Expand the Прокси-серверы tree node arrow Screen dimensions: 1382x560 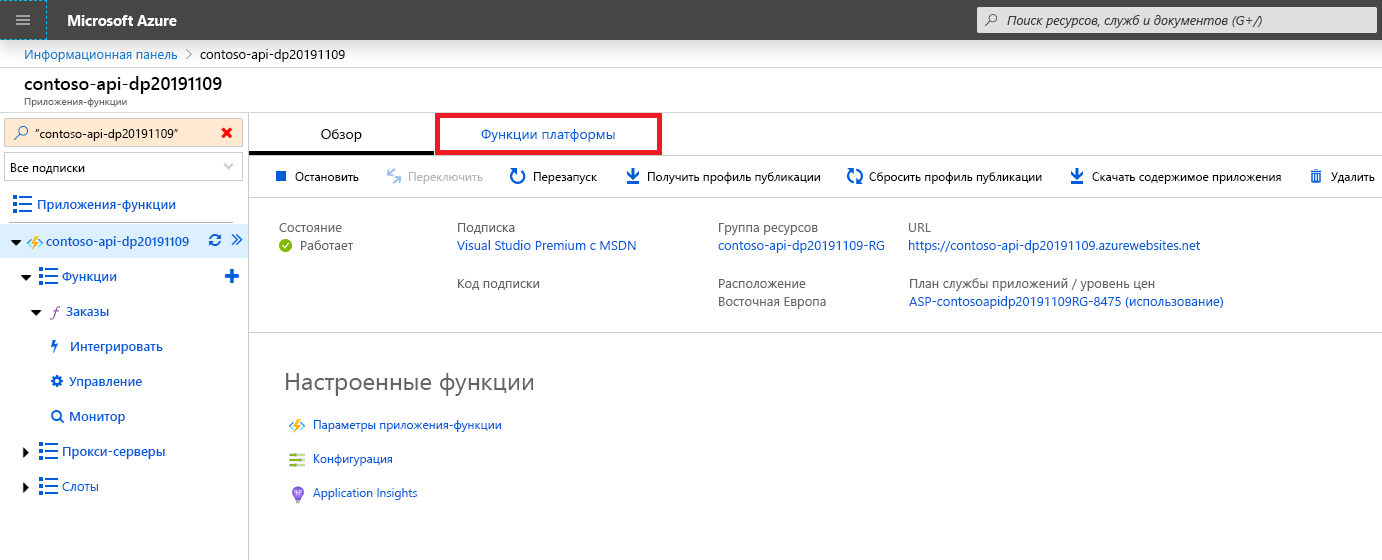26,452
